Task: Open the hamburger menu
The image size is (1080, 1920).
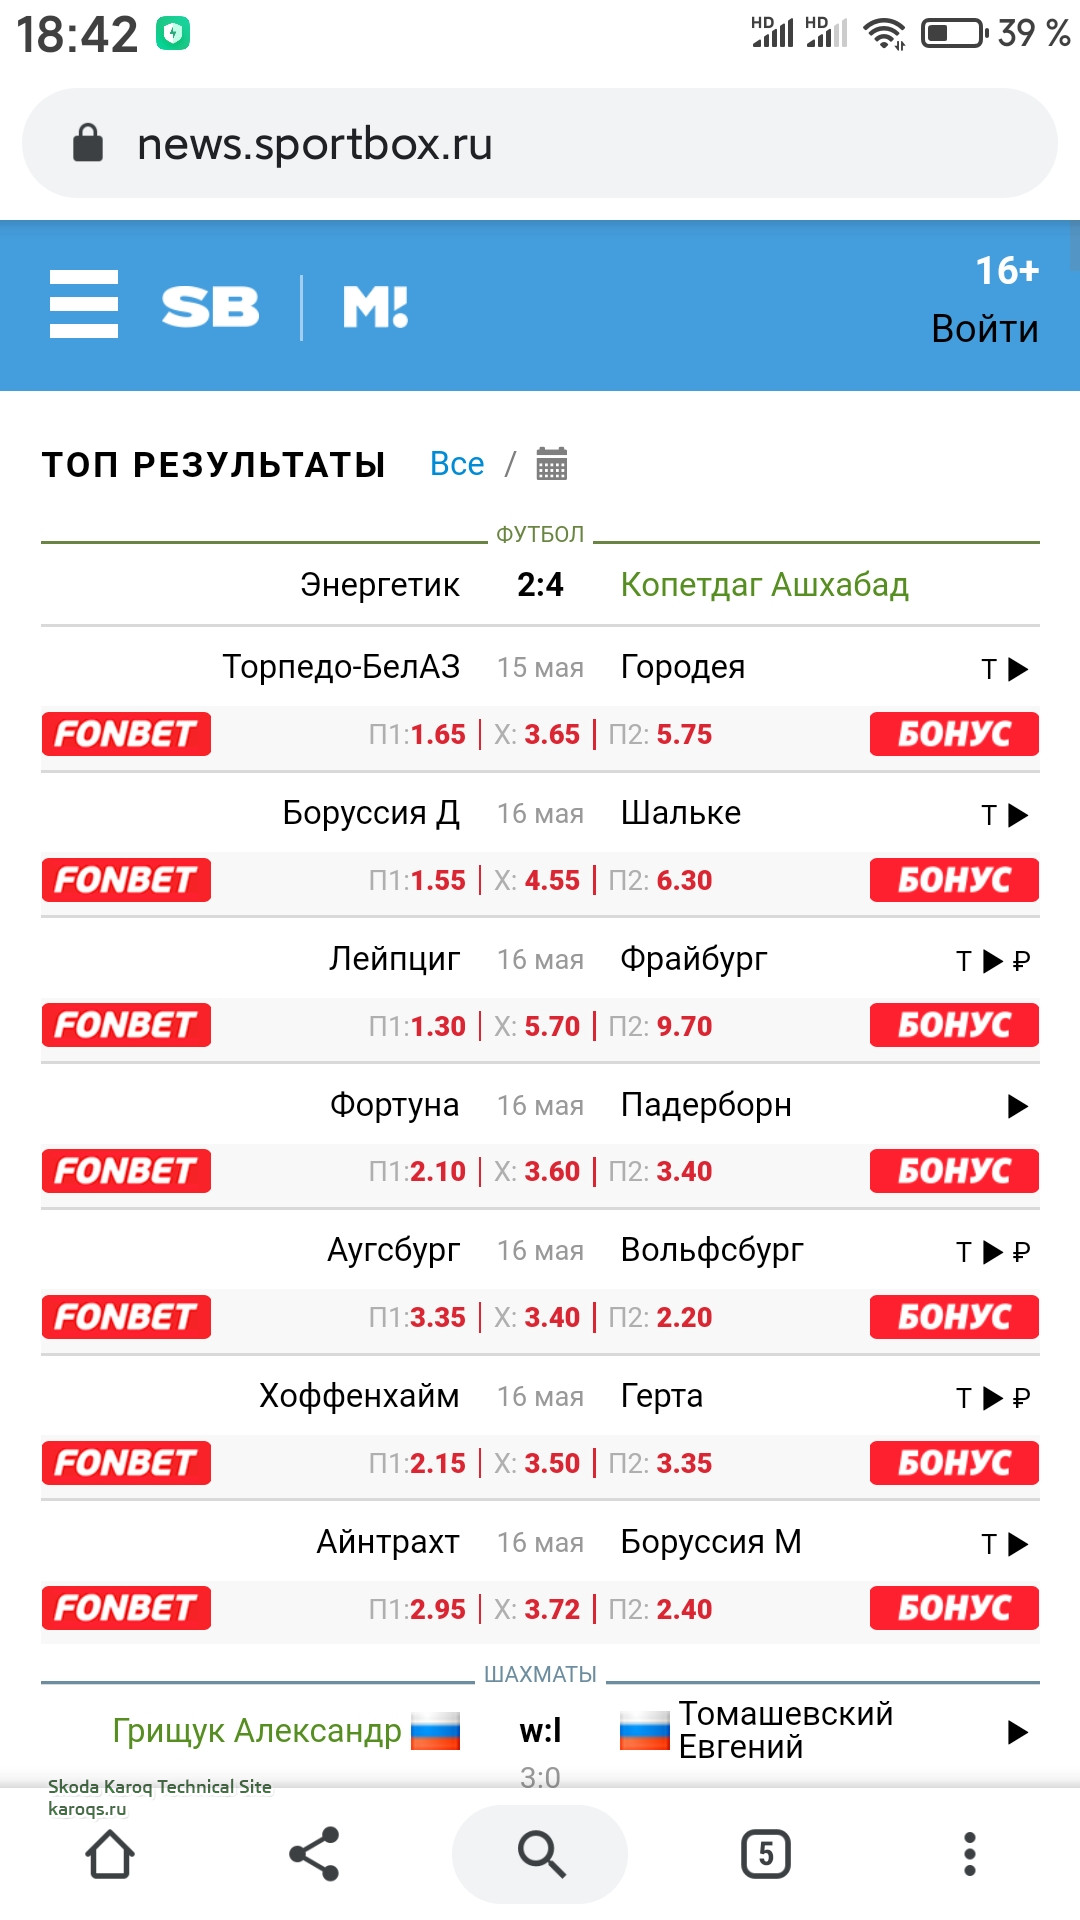Action: coord(84,304)
